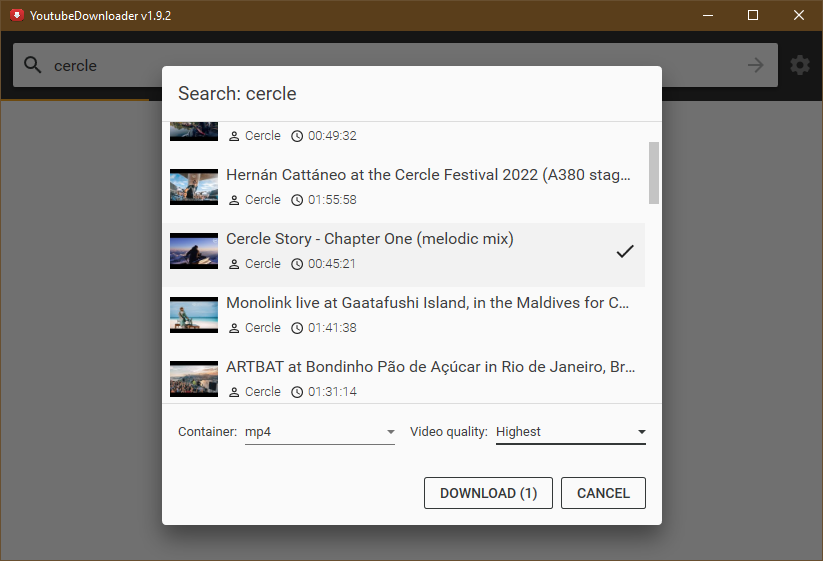Open the Container mp4 dropdown
Screen dimensions: 823x561
(x=320, y=432)
